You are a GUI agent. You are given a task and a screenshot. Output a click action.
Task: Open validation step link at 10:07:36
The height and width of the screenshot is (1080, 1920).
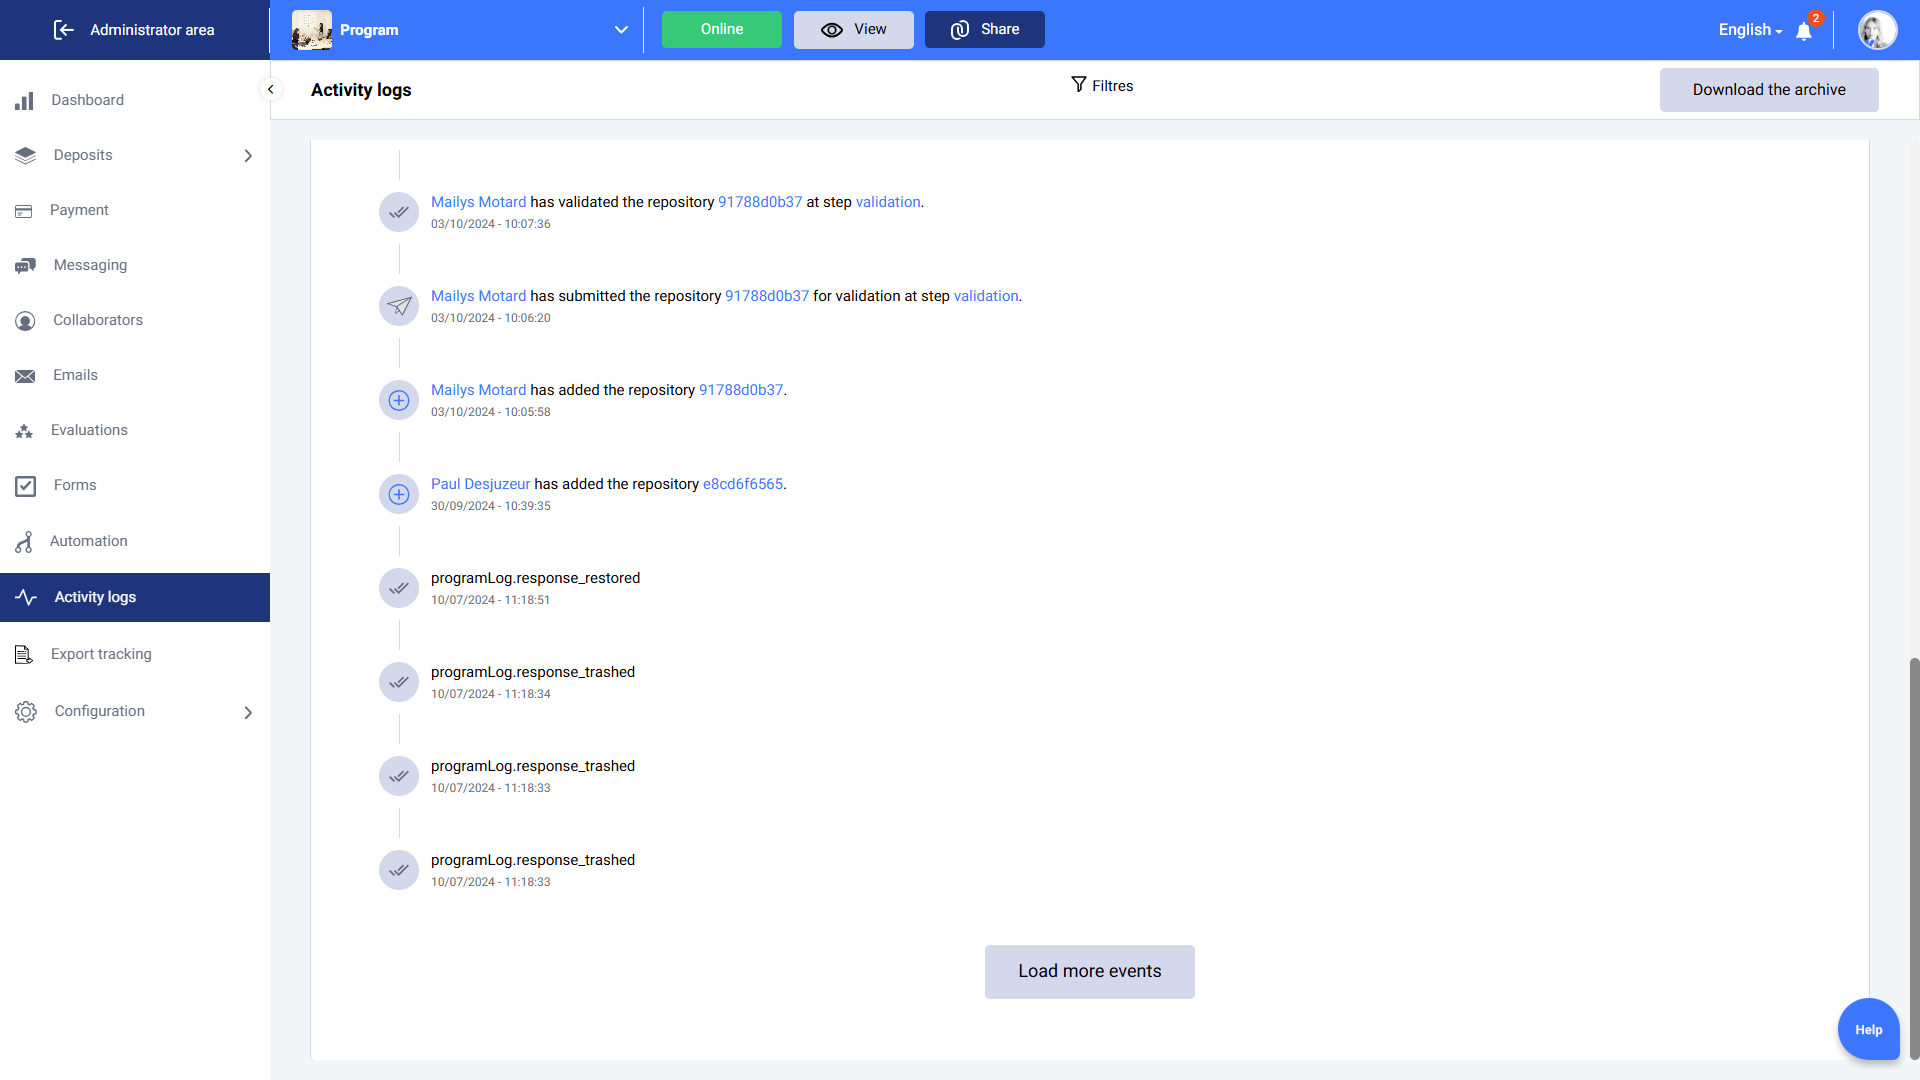click(x=888, y=202)
